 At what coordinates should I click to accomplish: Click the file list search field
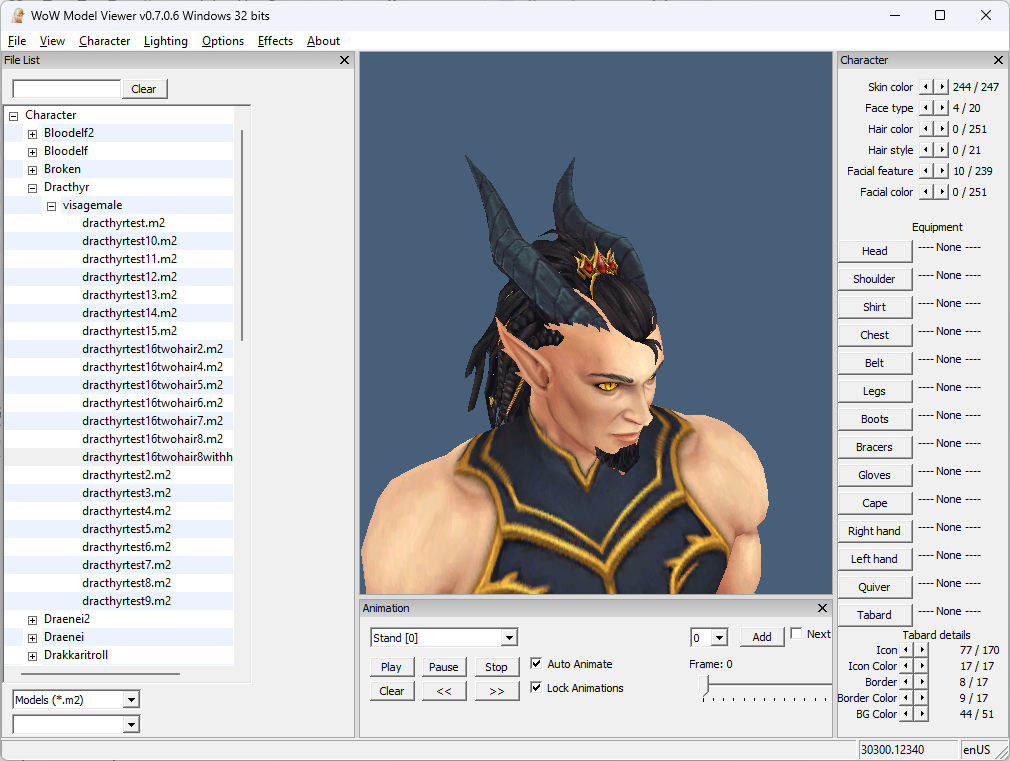[66, 89]
